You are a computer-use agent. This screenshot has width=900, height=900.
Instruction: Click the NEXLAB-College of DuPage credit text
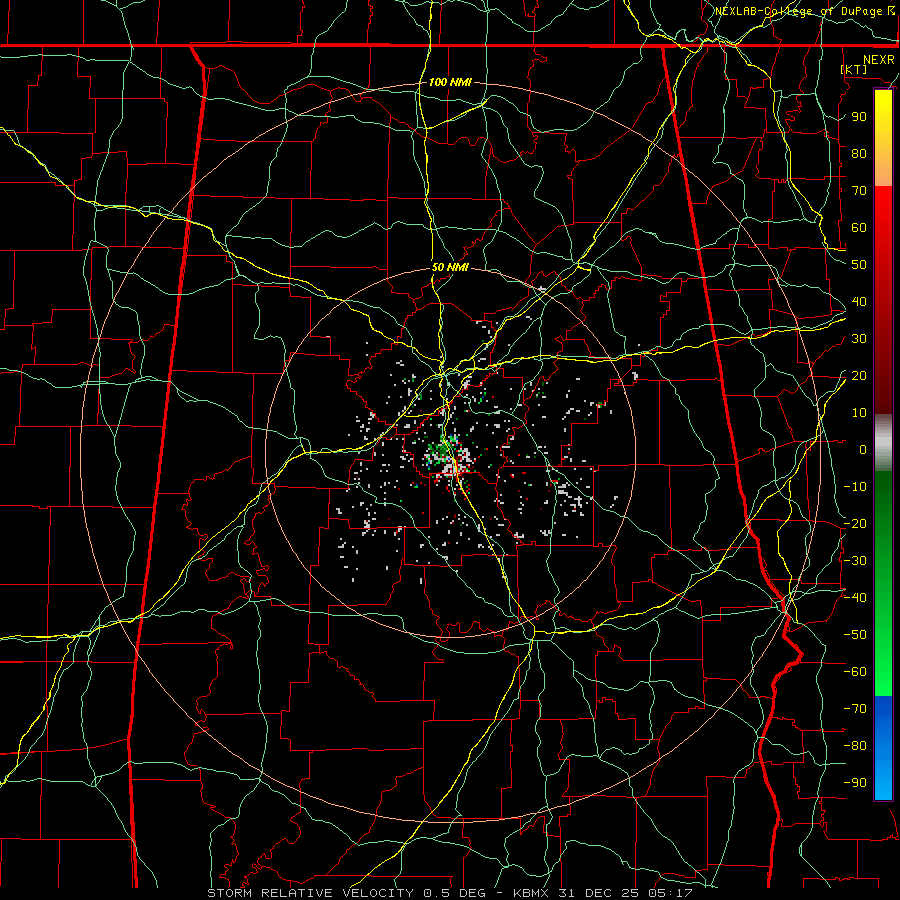(805, 11)
